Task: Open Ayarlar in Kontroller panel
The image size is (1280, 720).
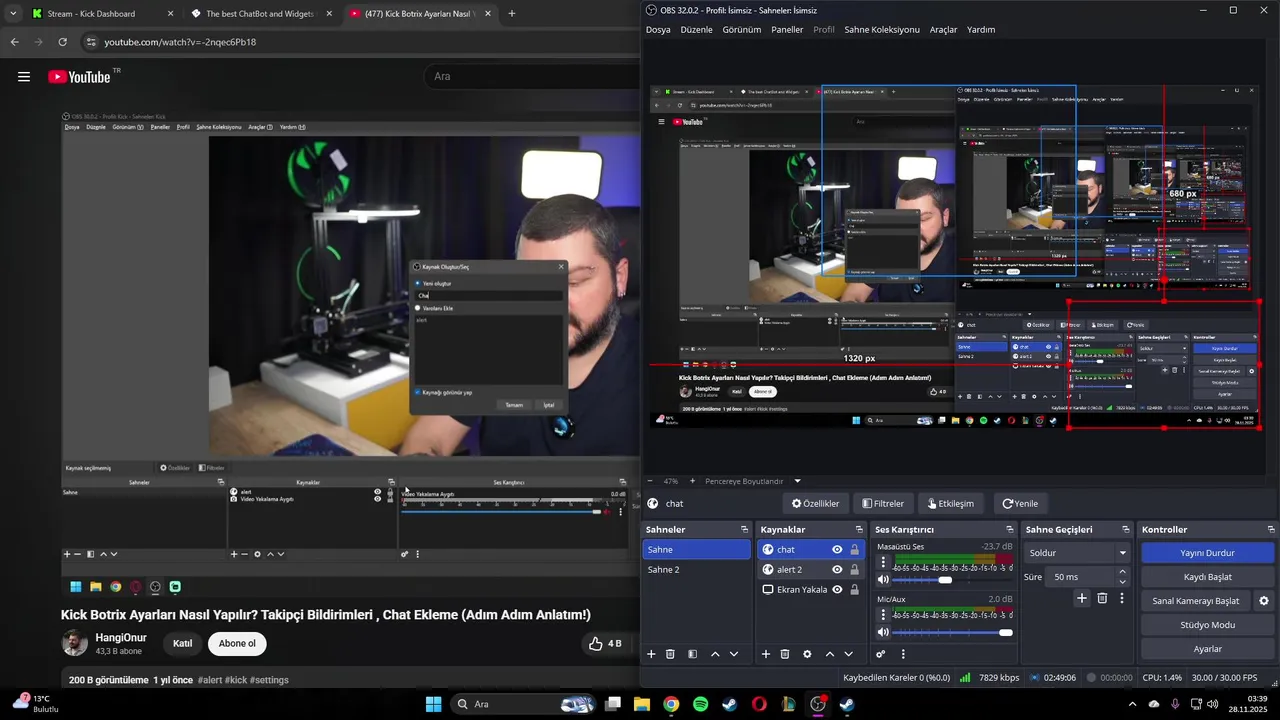Action: [1207, 649]
